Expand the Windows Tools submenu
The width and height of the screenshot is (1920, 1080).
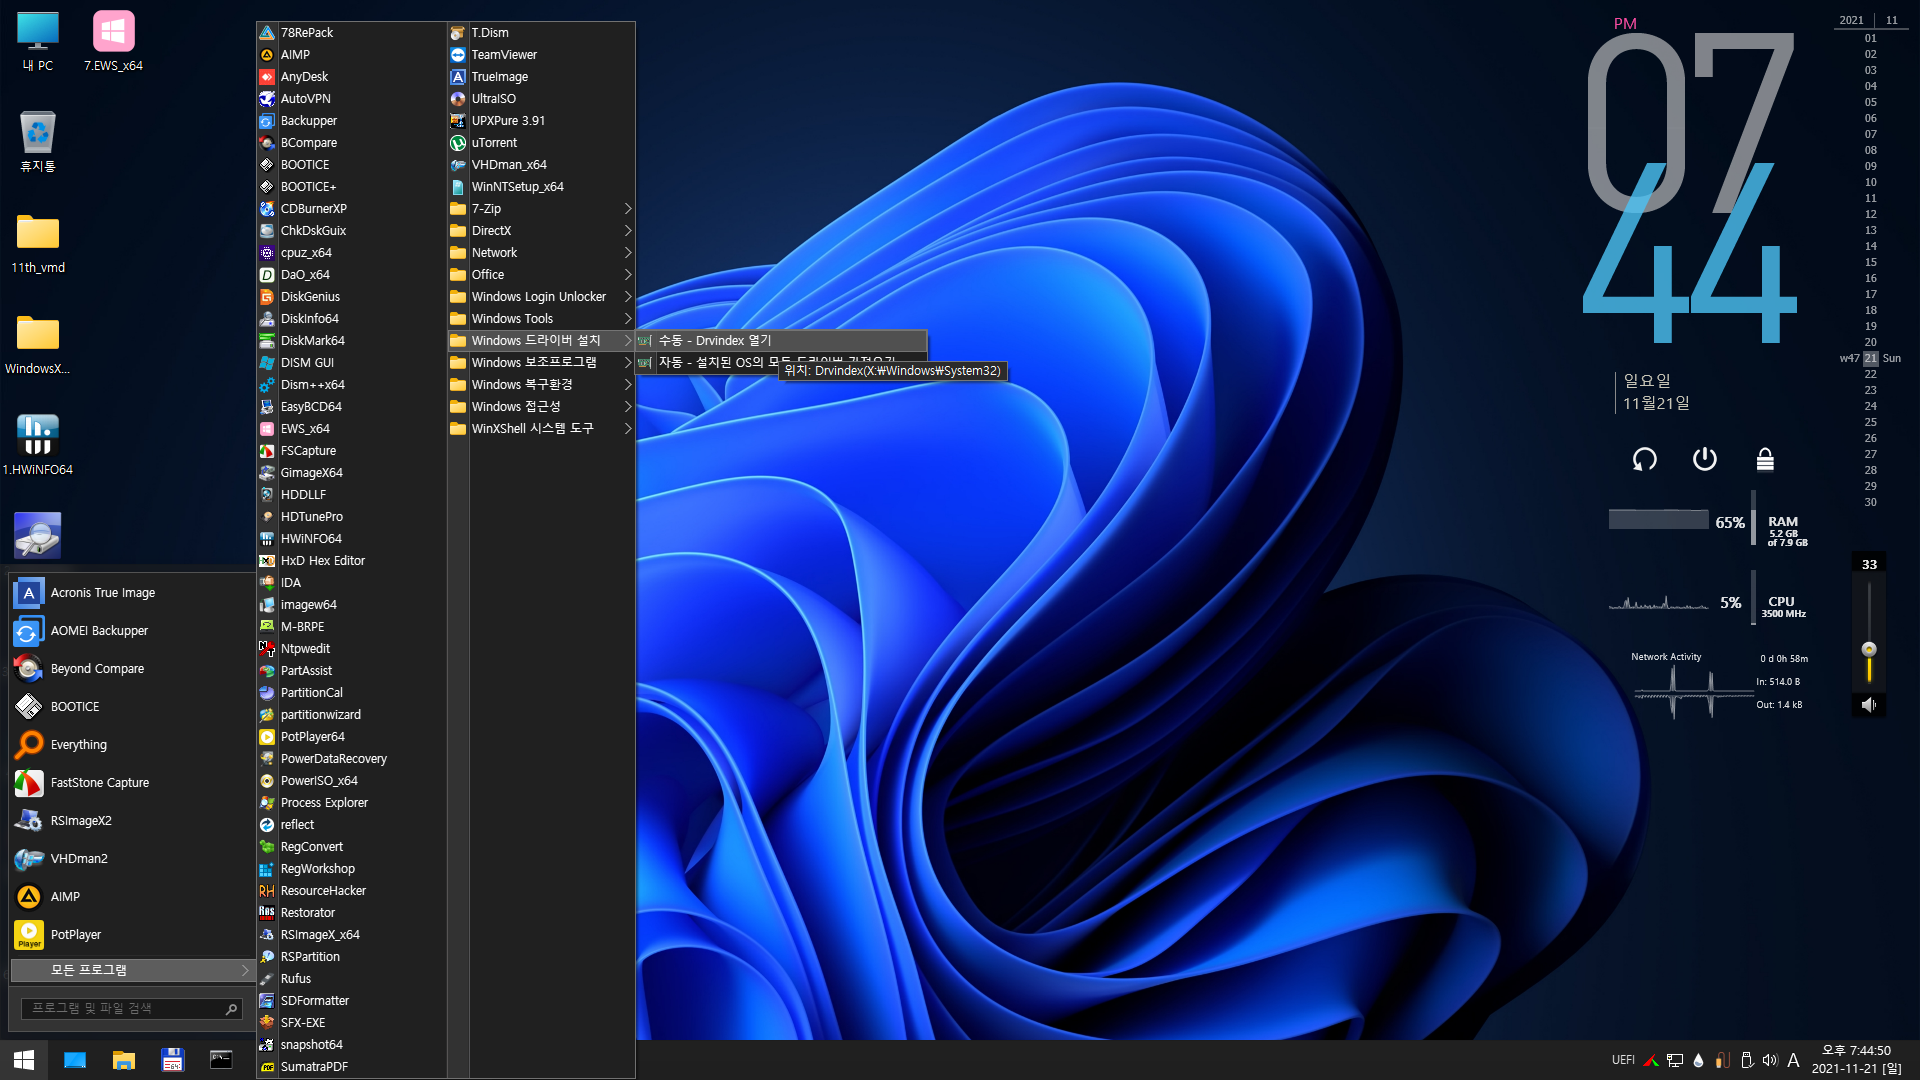point(541,319)
